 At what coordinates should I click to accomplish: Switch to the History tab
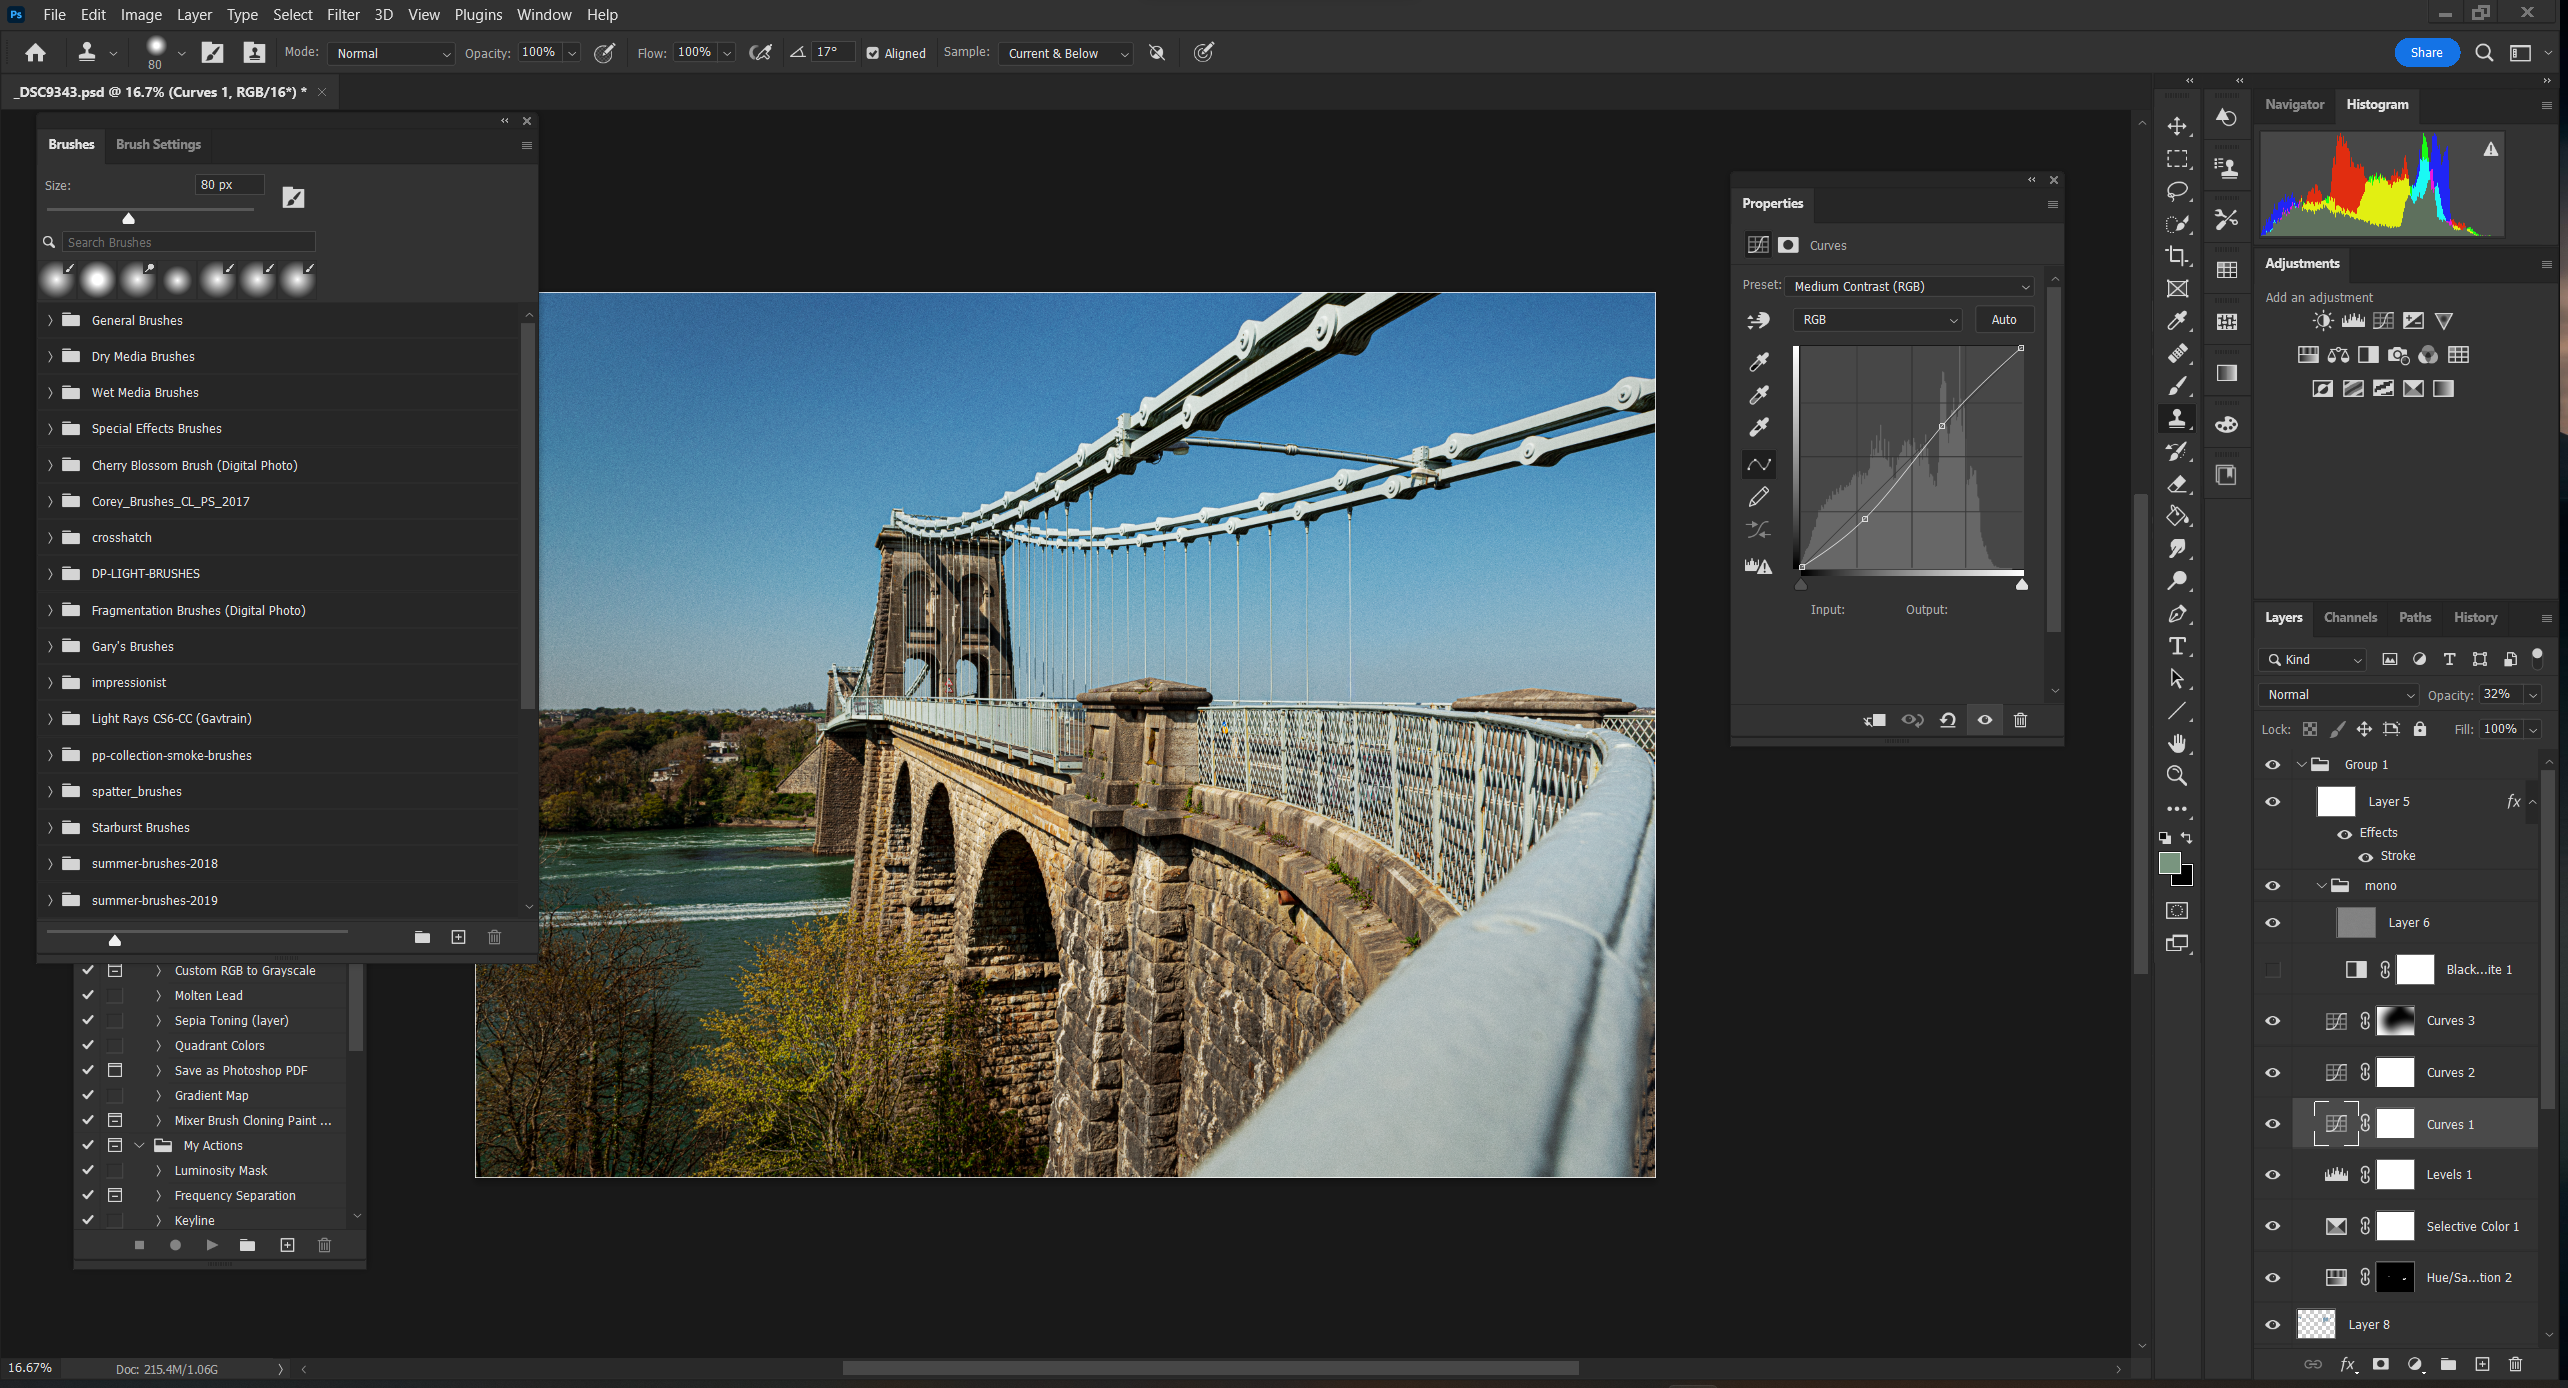click(2475, 618)
